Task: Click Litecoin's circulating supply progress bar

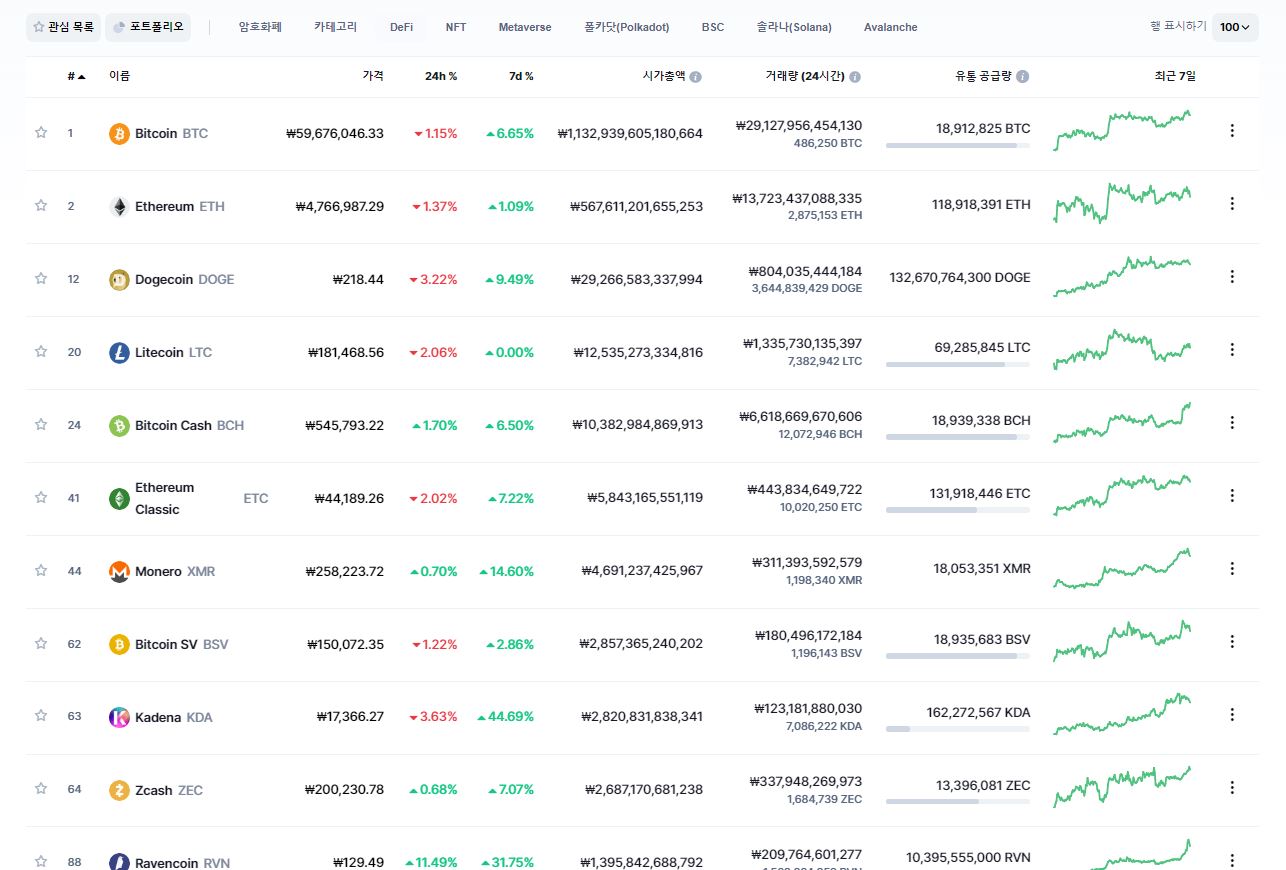Action: coord(958,365)
